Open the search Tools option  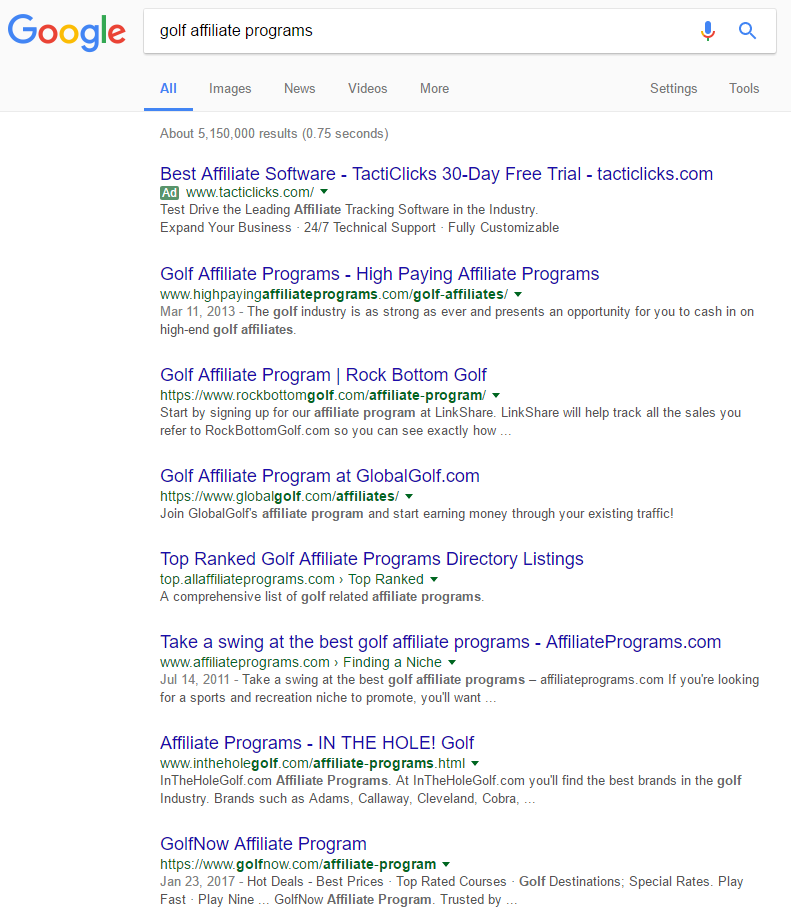click(744, 88)
